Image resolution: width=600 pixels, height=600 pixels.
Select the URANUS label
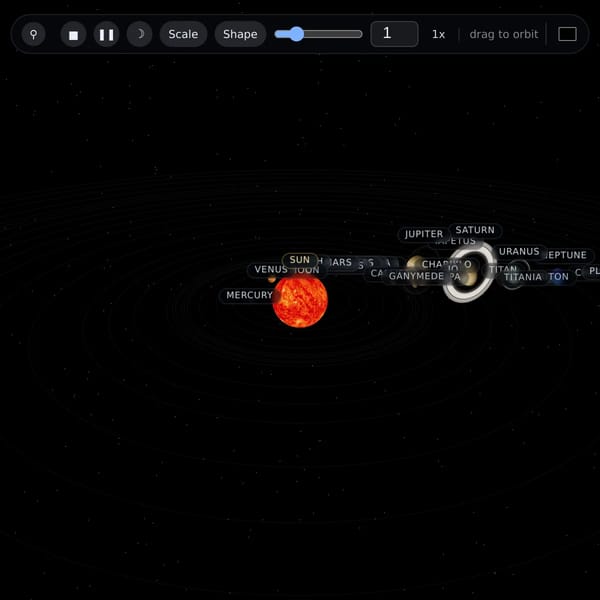(x=519, y=251)
